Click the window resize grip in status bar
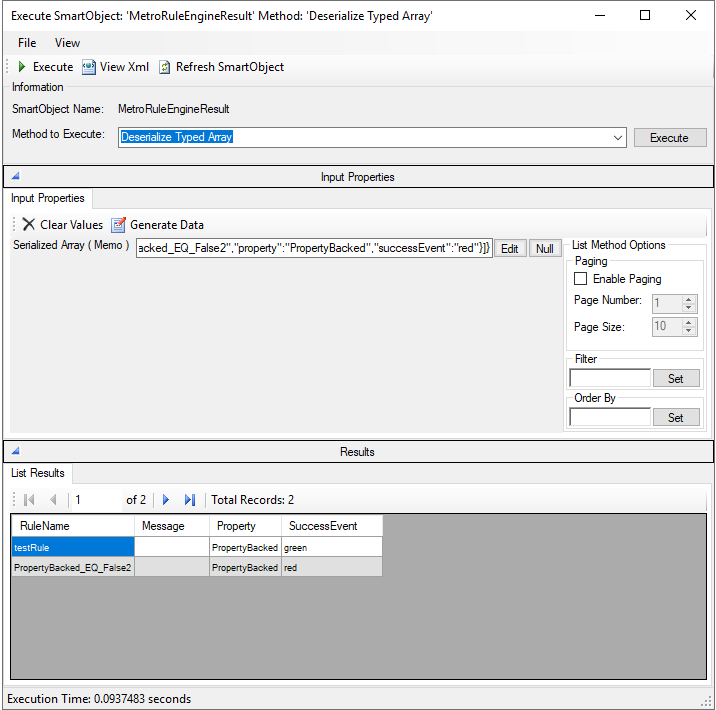 click(706, 701)
